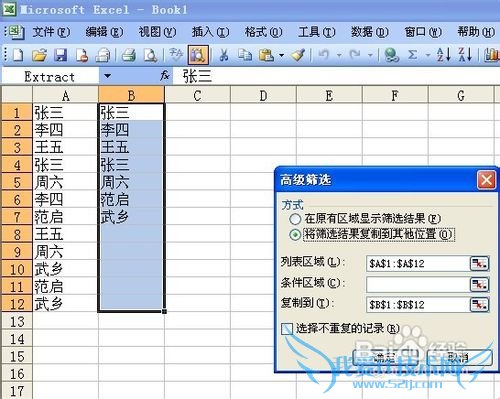This screenshot has height=399, width=500.
Task: Select column A header
Action: click(x=65, y=96)
